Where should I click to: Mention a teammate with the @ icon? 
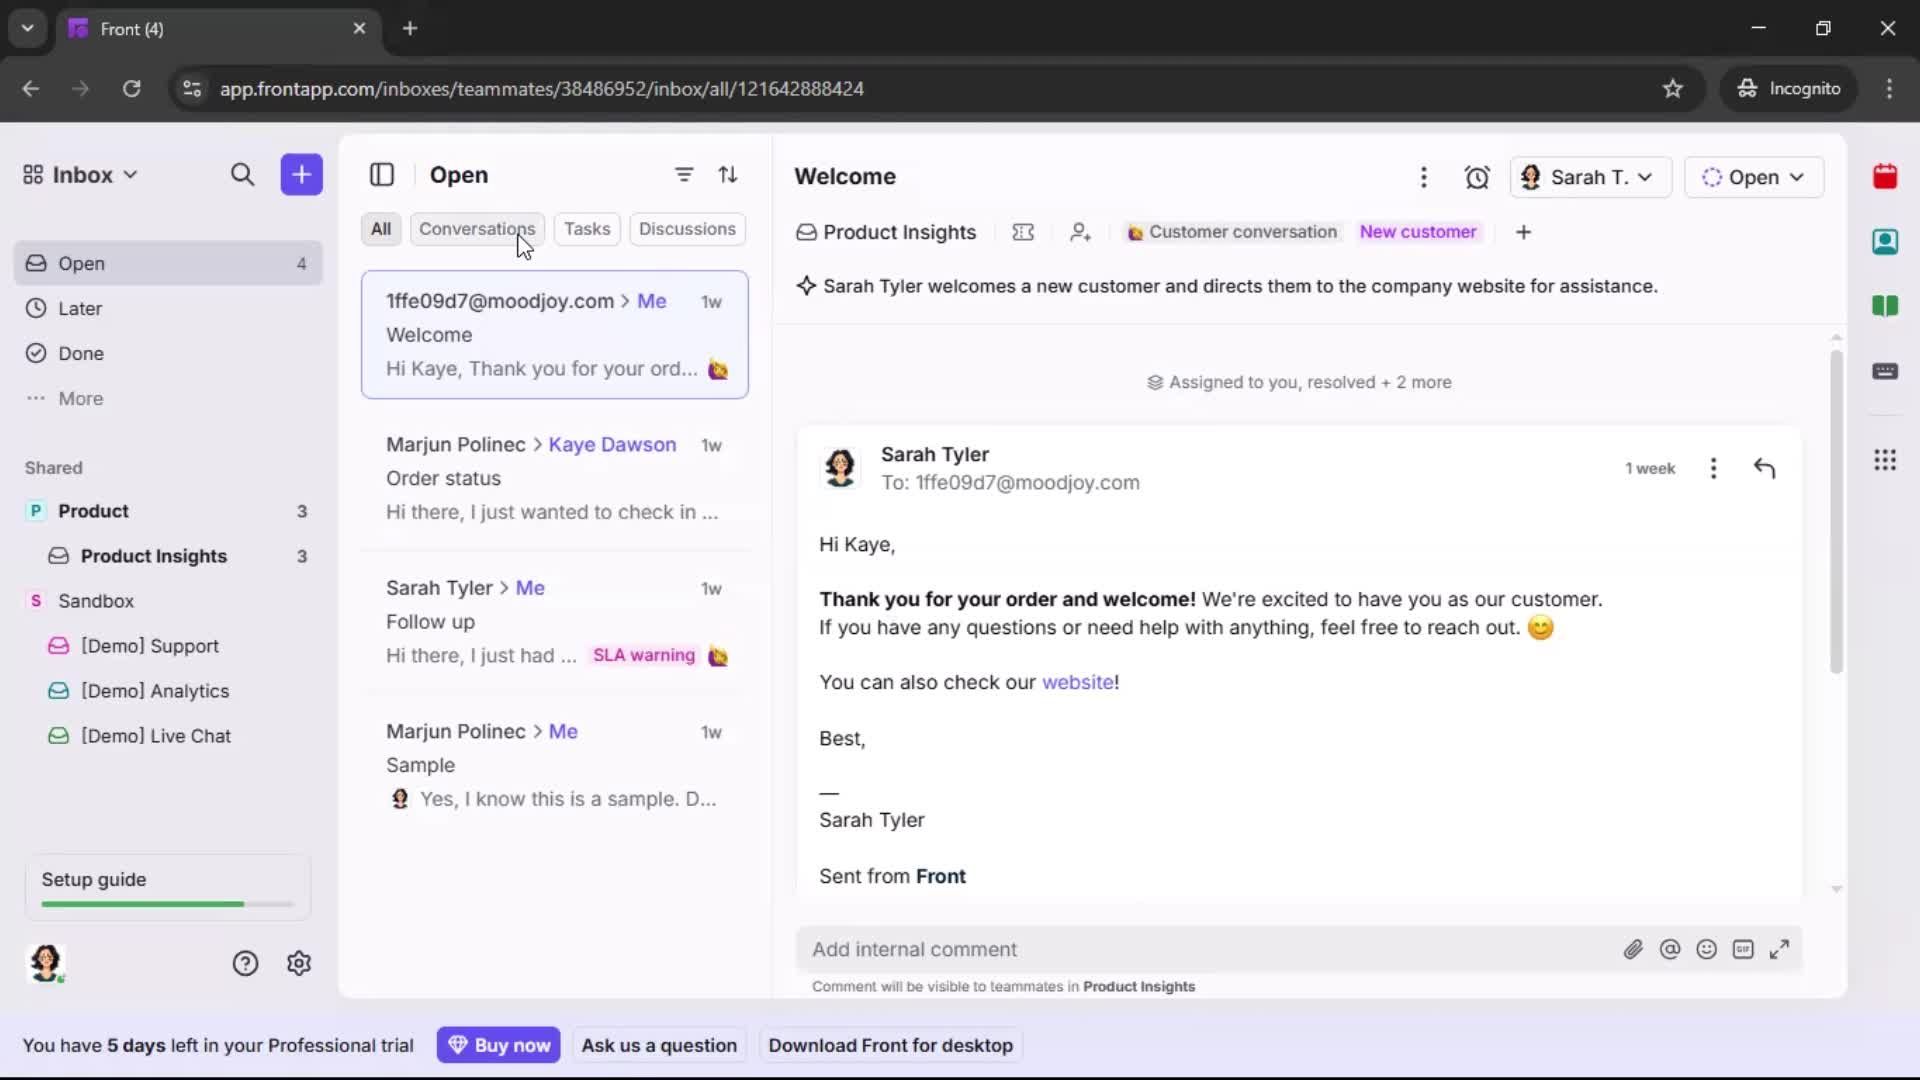click(1671, 949)
